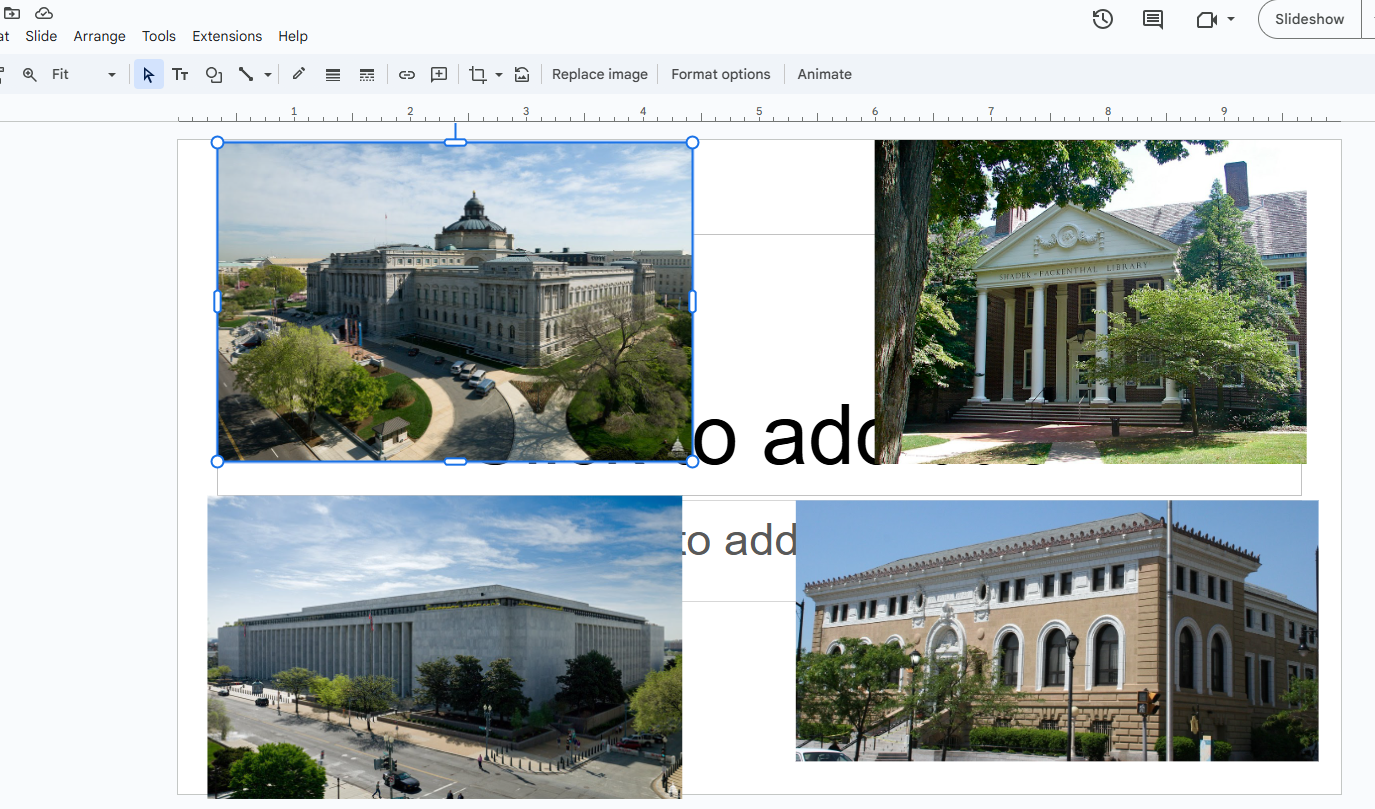Select the Scribble pen tool
The image size is (1375, 809).
click(298, 74)
